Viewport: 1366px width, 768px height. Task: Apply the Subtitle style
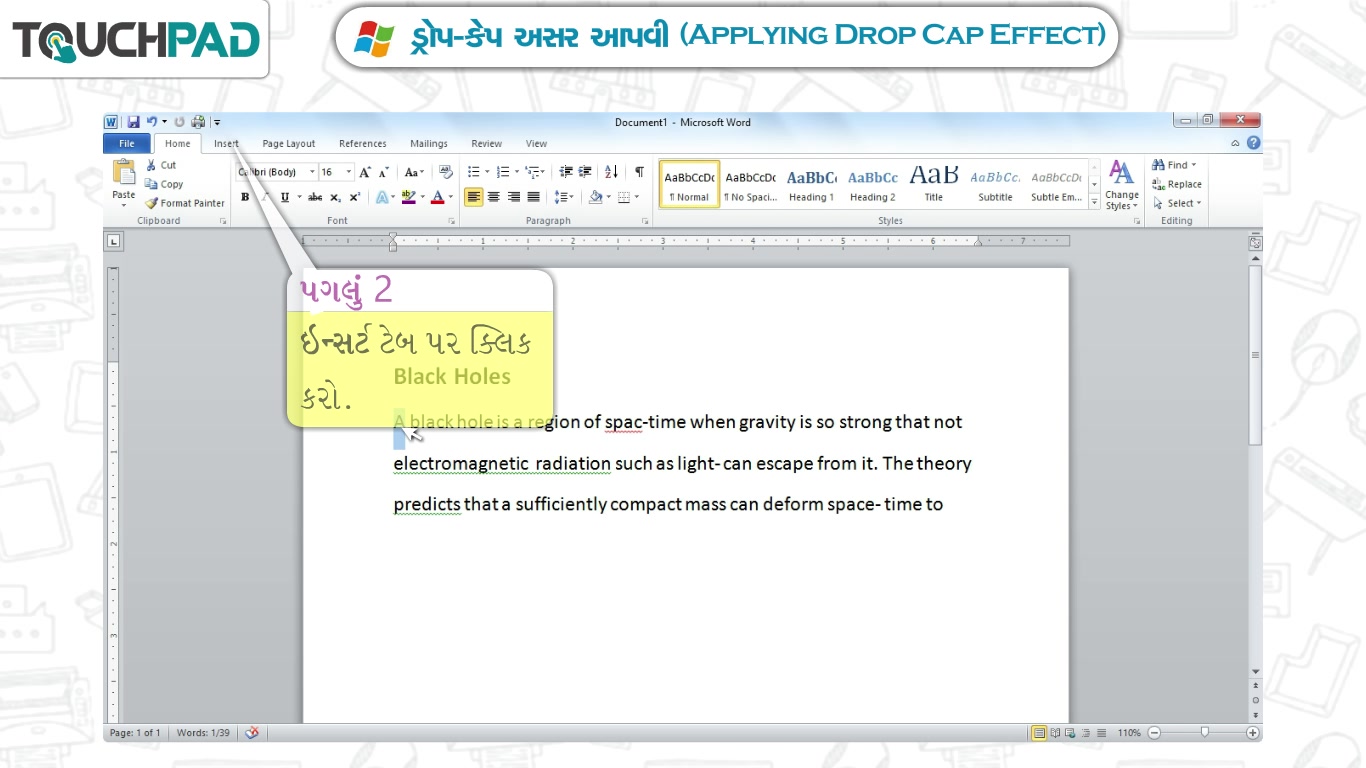(995, 184)
